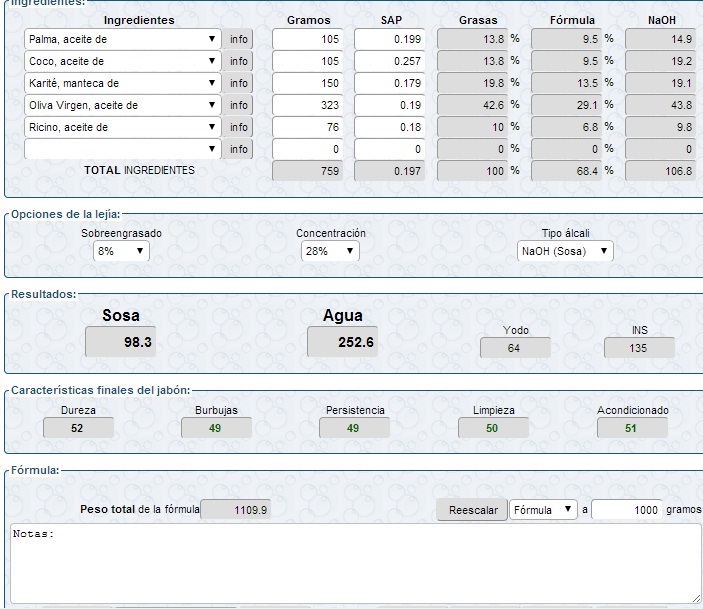
Task: Click info button for Palma oil
Action: coord(239,39)
